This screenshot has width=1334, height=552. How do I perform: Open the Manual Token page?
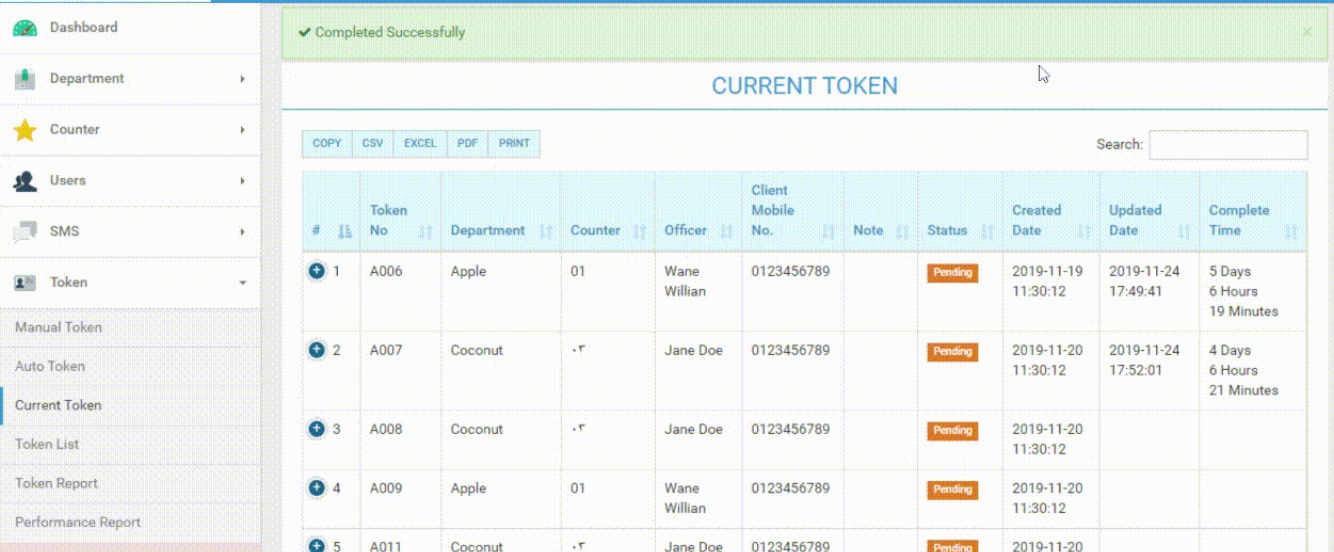click(58, 327)
